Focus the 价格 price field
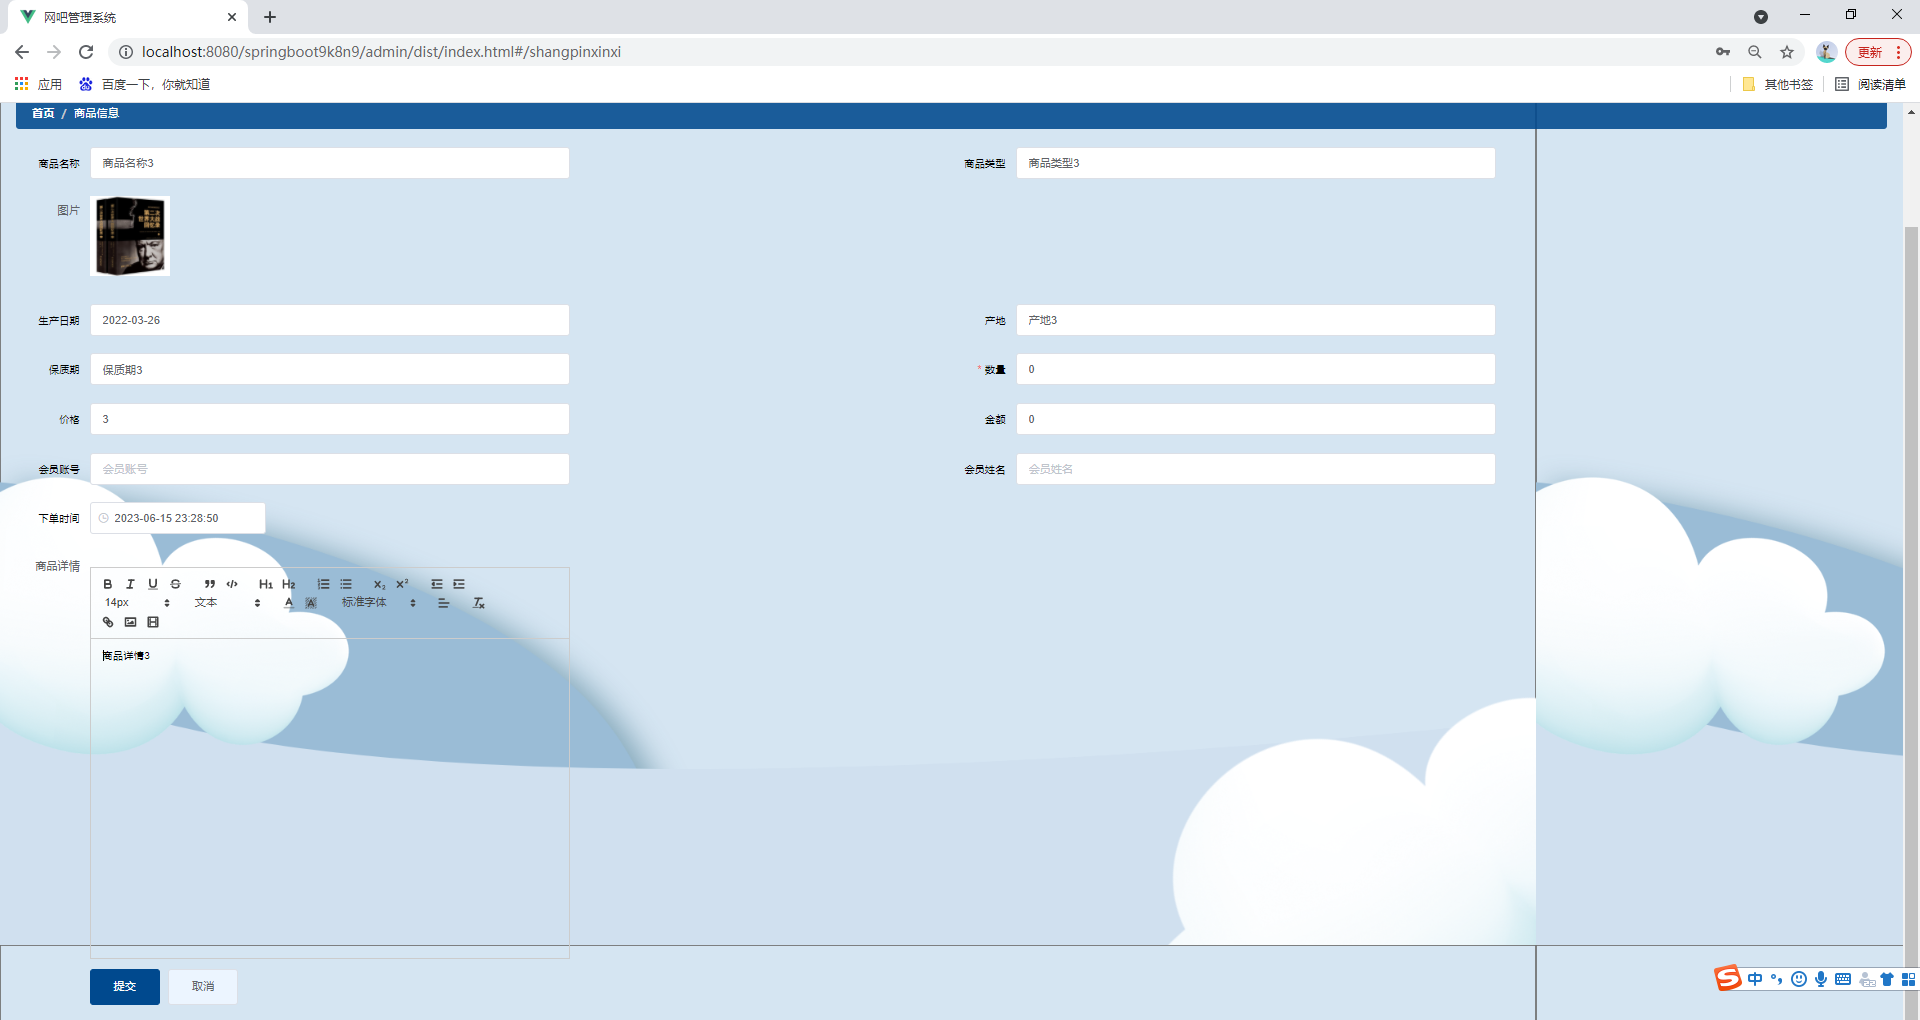The height and width of the screenshot is (1020, 1920). (x=330, y=419)
